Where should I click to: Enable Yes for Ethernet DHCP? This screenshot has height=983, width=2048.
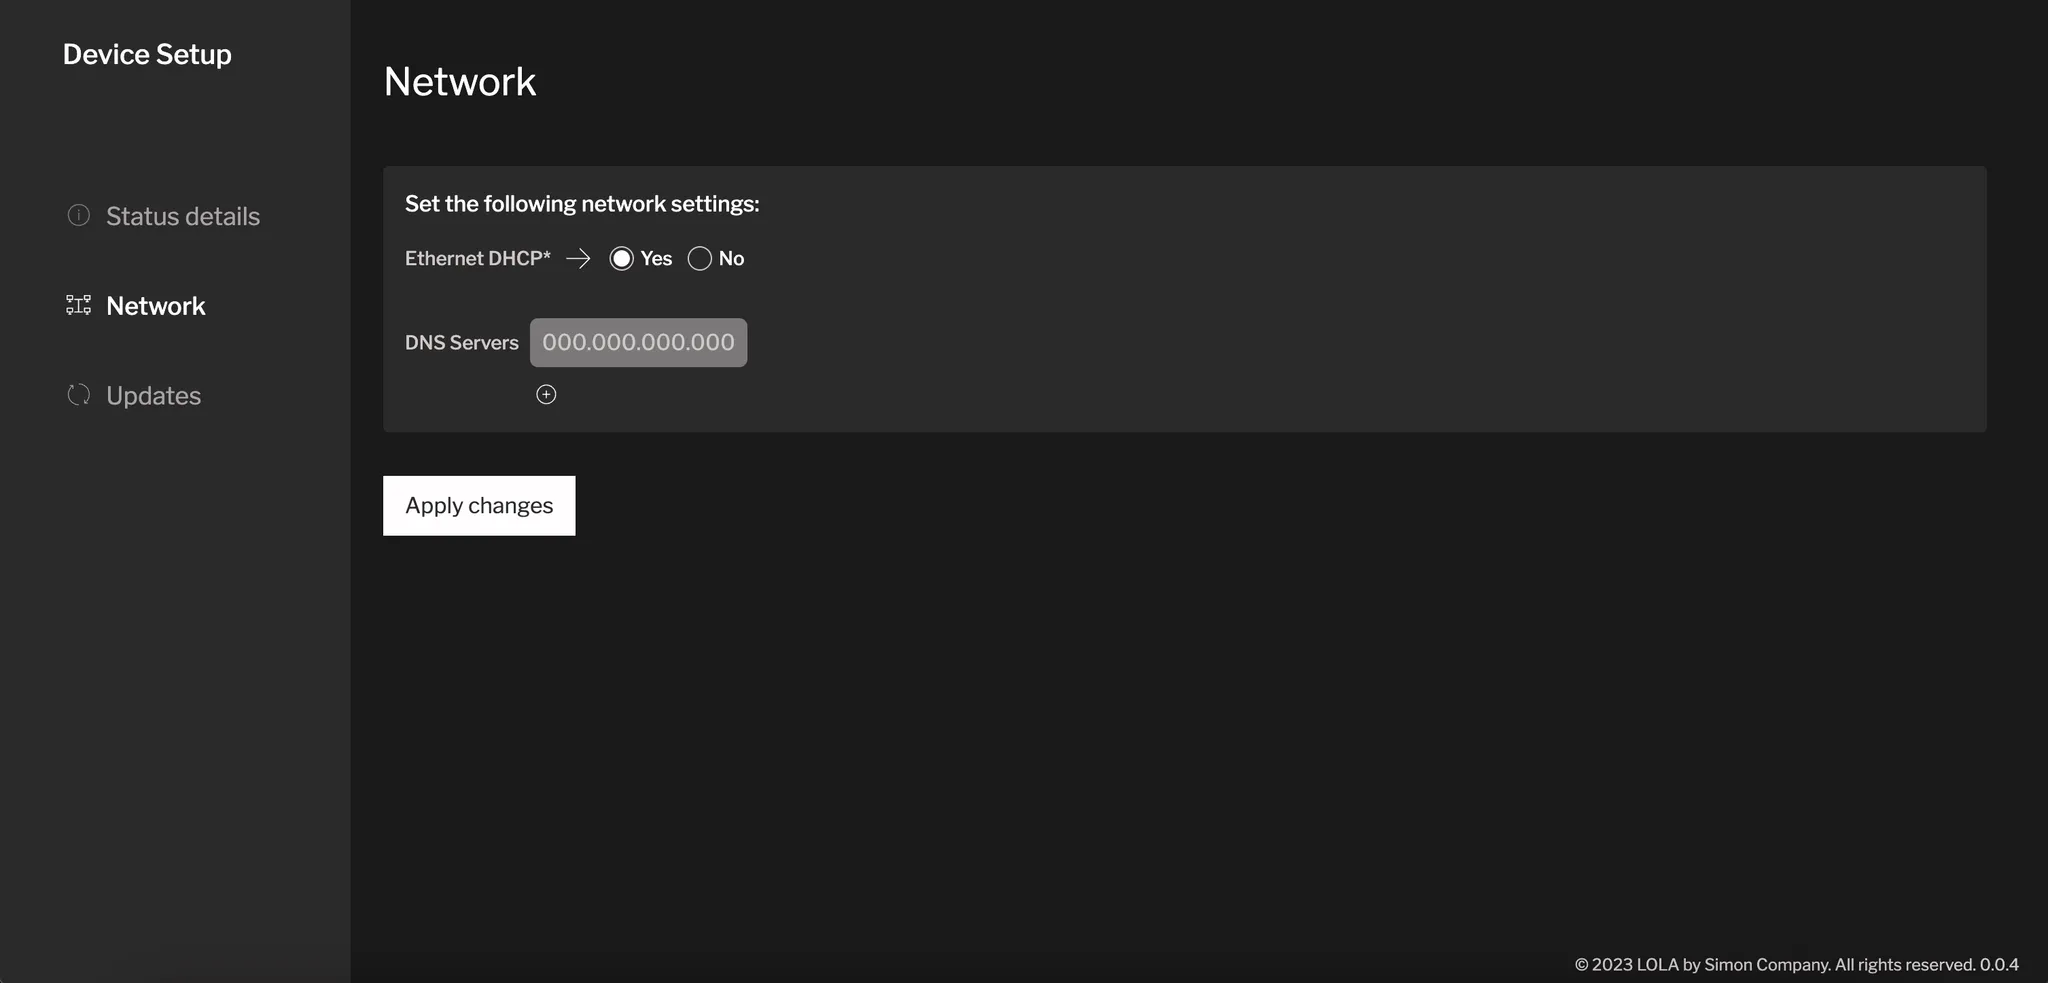tap(621, 258)
